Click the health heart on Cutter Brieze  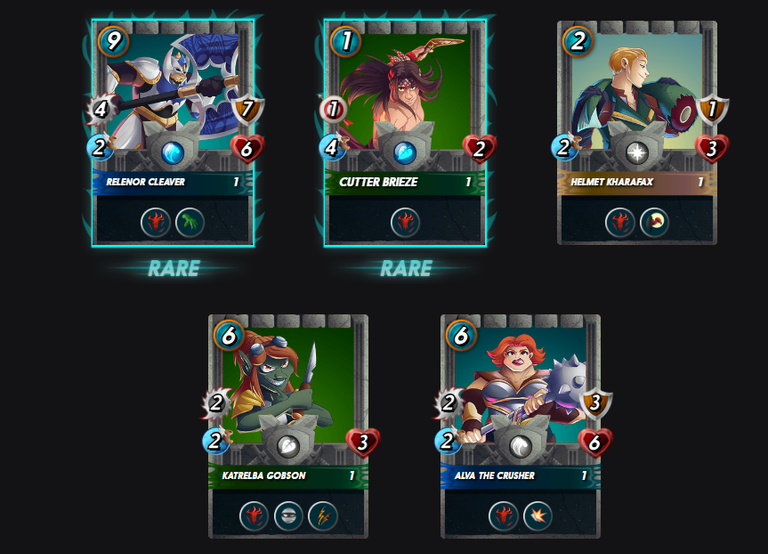480,148
